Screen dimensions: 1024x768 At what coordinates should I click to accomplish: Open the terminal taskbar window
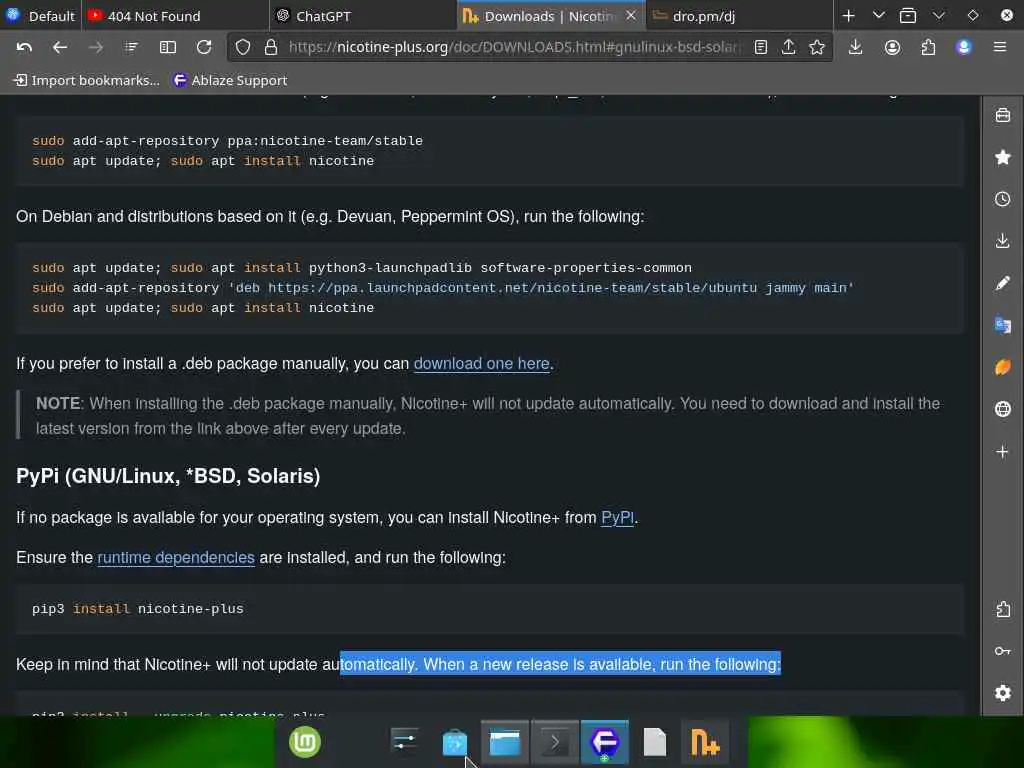point(554,743)
